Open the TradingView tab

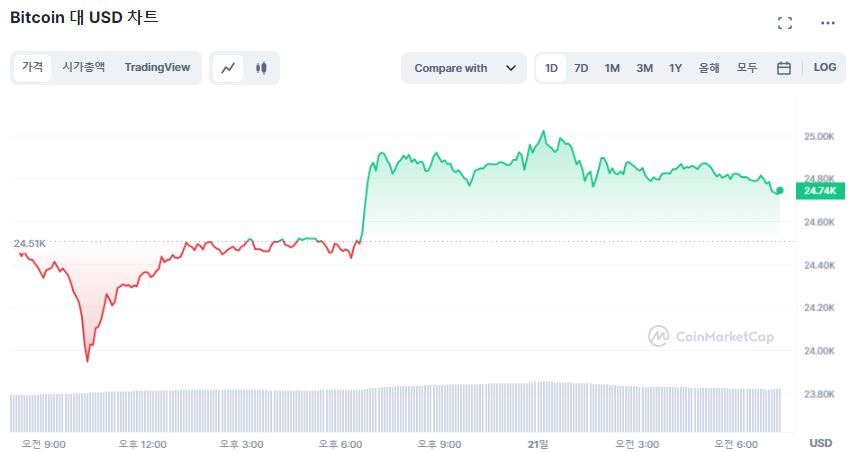coord(157,67)
